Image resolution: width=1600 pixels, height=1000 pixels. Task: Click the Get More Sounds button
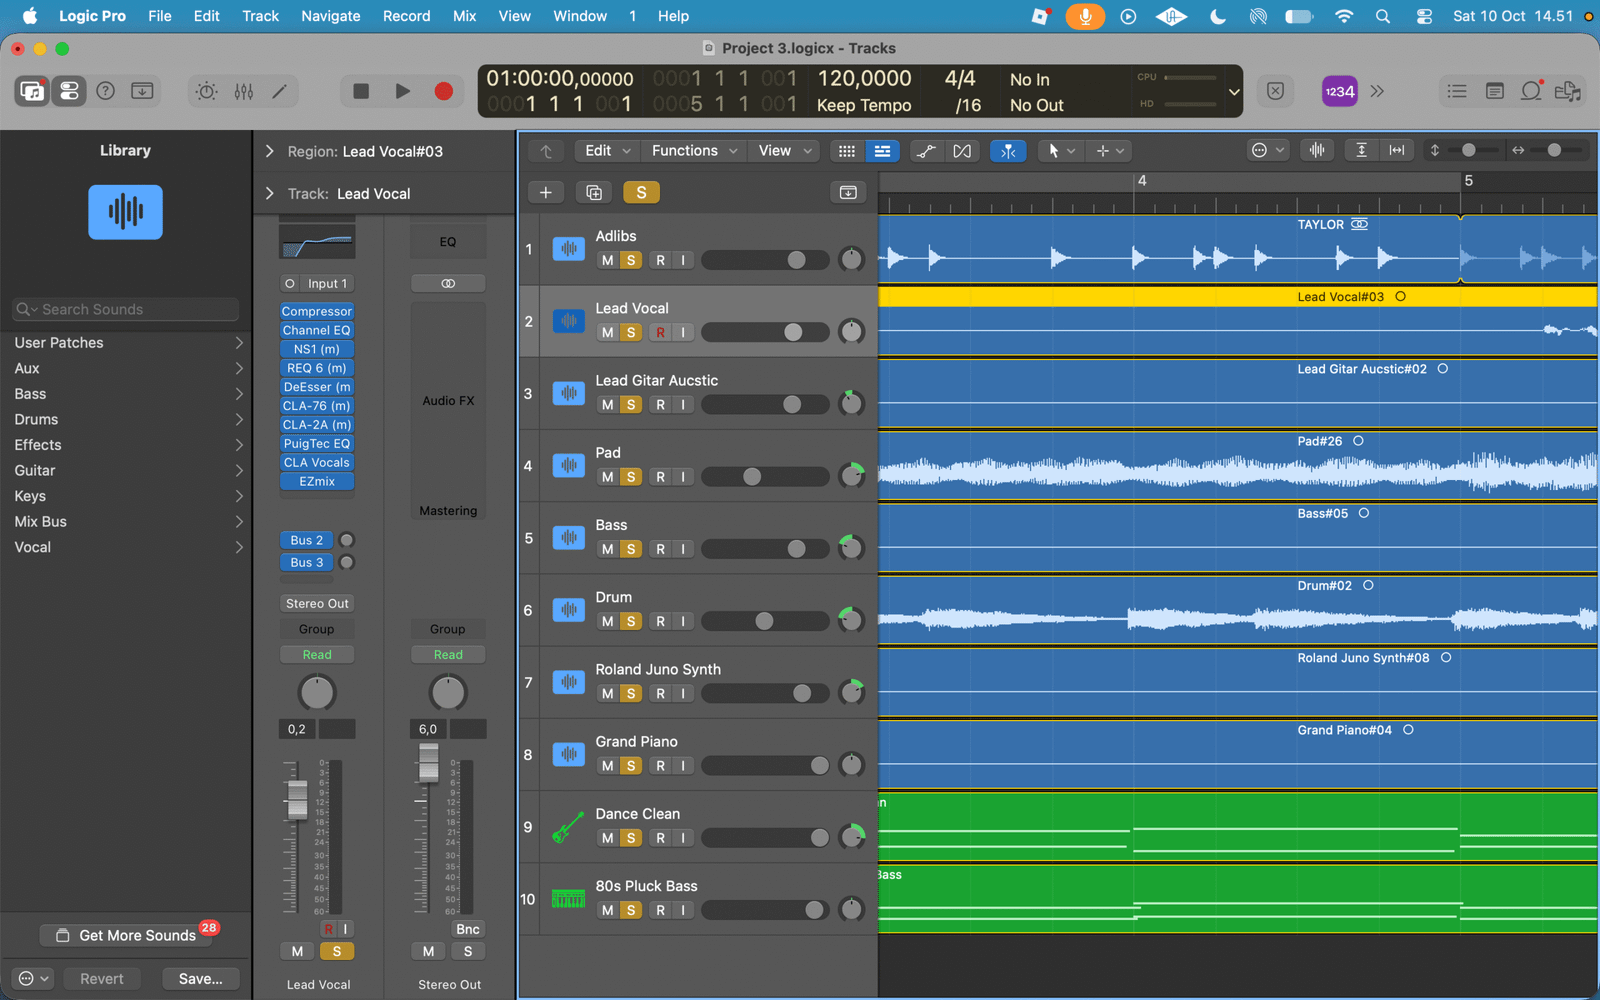pos(126,935)
